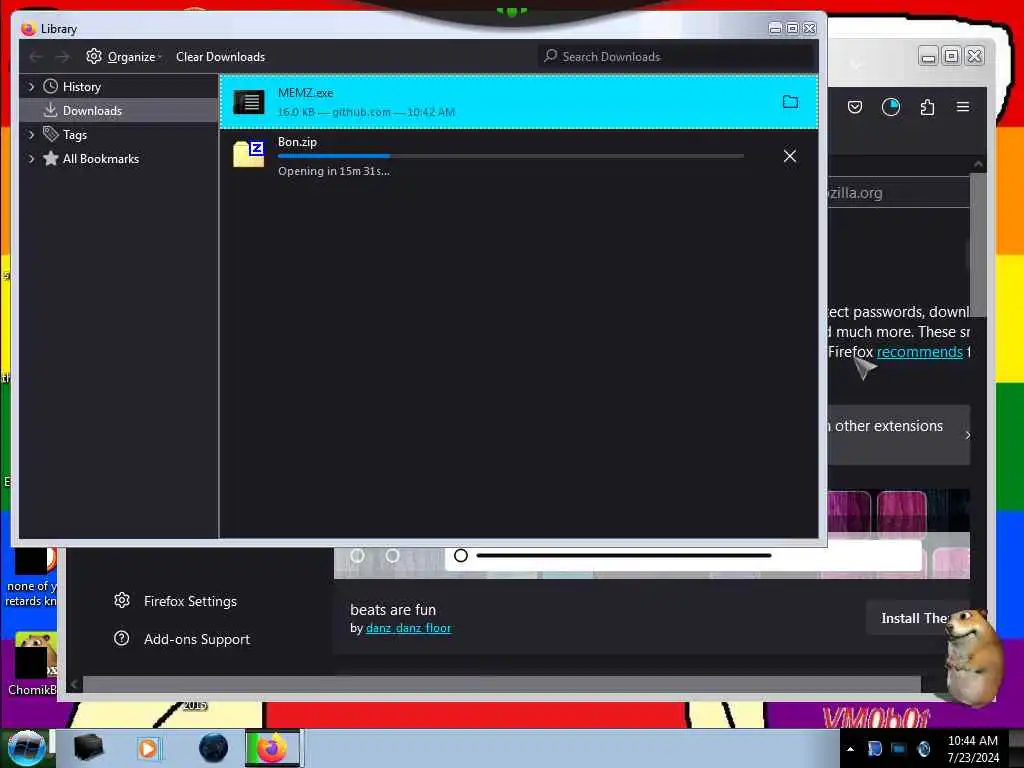Open Firefox Pocket icon in browser toolbar
Screen dimensions: 1024x768
855,107
